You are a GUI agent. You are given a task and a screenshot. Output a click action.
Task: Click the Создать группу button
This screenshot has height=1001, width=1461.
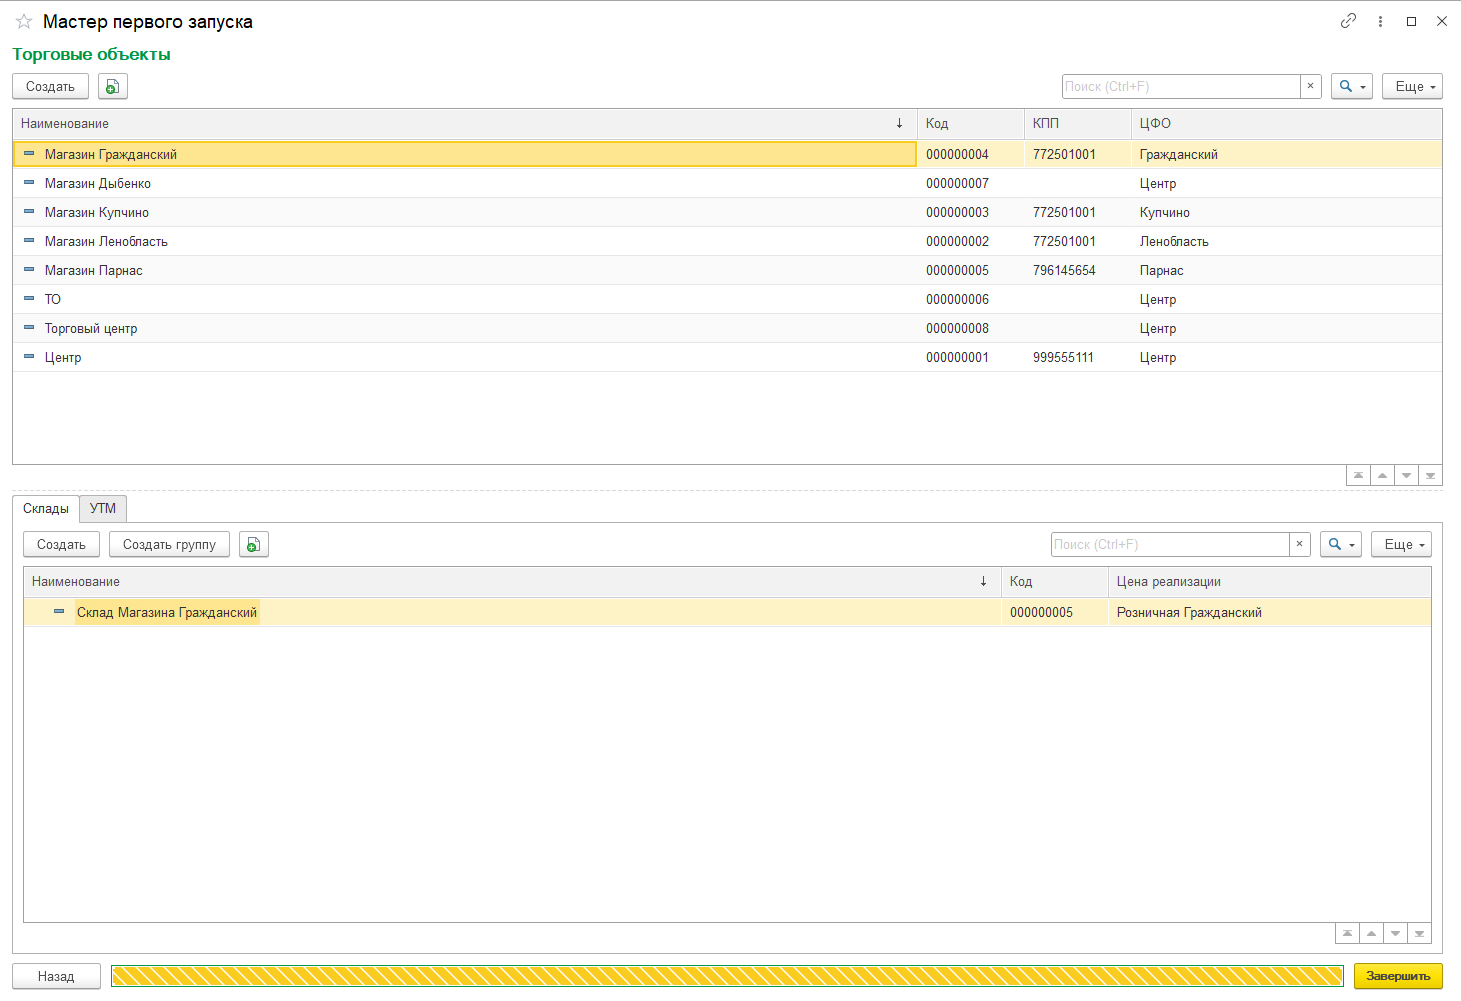point(169,545)
